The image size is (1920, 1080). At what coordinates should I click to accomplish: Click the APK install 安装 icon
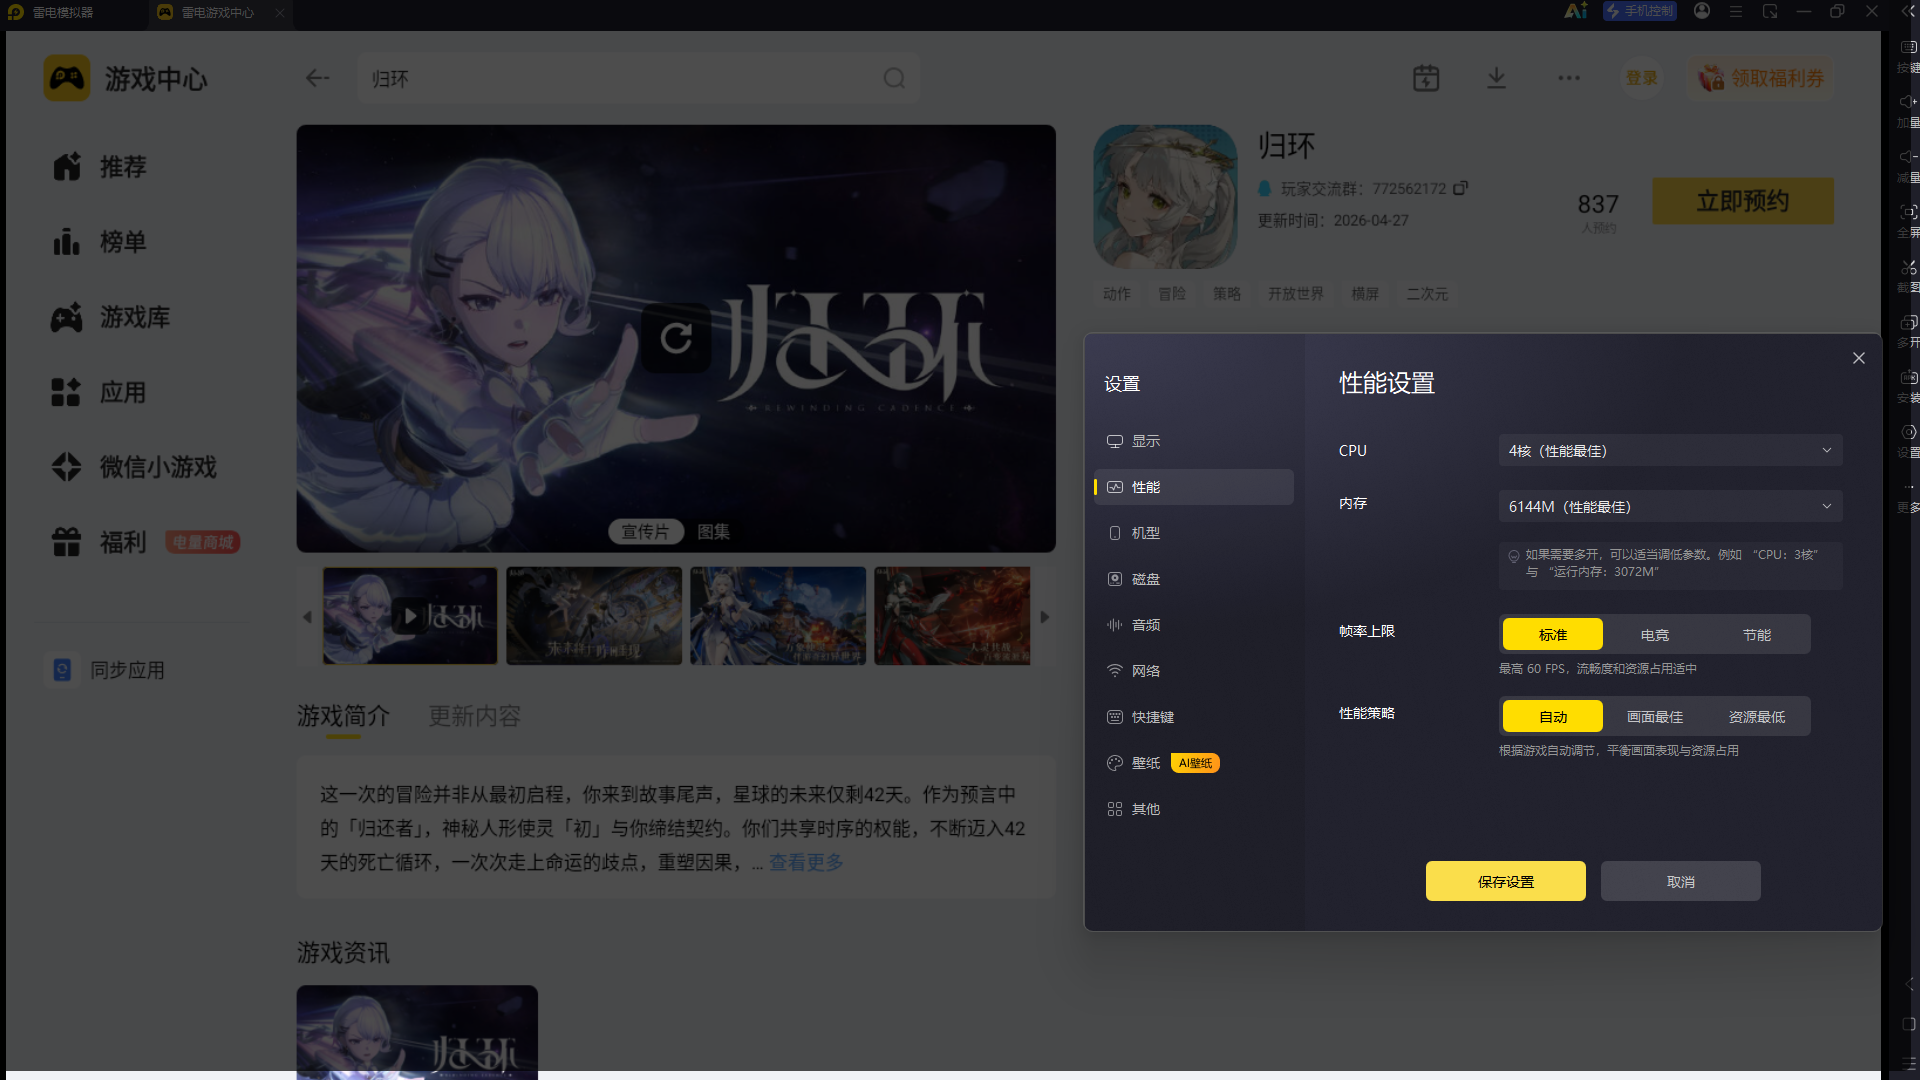[x=1908, y=377]
